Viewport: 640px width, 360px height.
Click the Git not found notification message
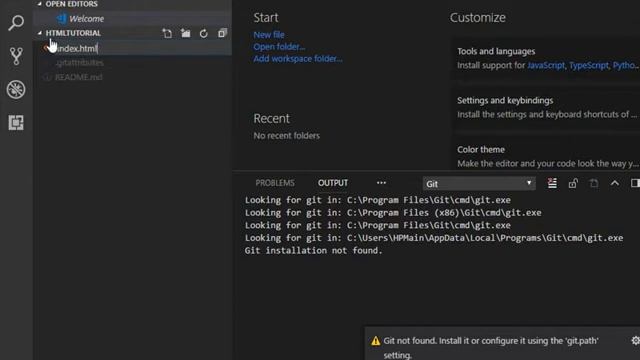coord(491,348)
